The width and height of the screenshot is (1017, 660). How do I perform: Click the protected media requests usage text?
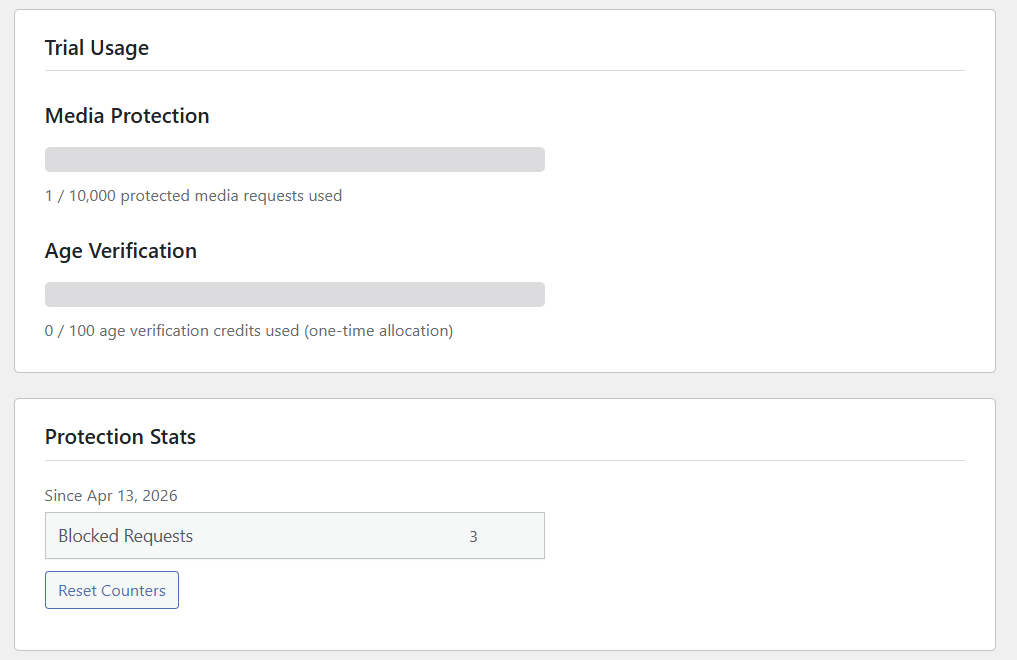pos(193,195)
